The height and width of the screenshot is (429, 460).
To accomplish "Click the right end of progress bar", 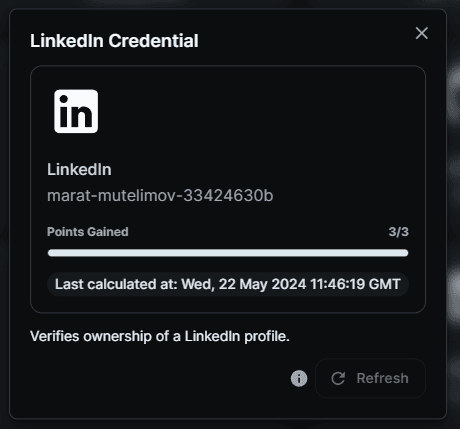I will coord(405,253).
